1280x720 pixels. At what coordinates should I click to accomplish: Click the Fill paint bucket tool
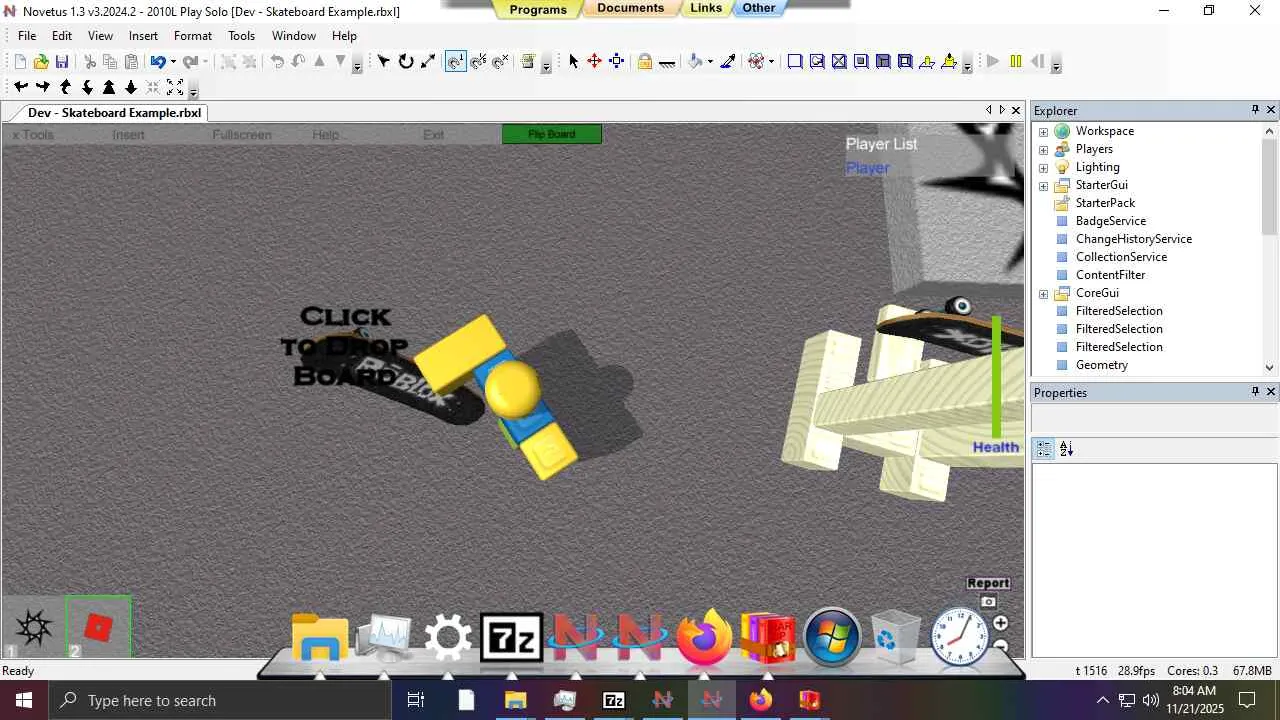pyautogui.click(x=696, y=62)
